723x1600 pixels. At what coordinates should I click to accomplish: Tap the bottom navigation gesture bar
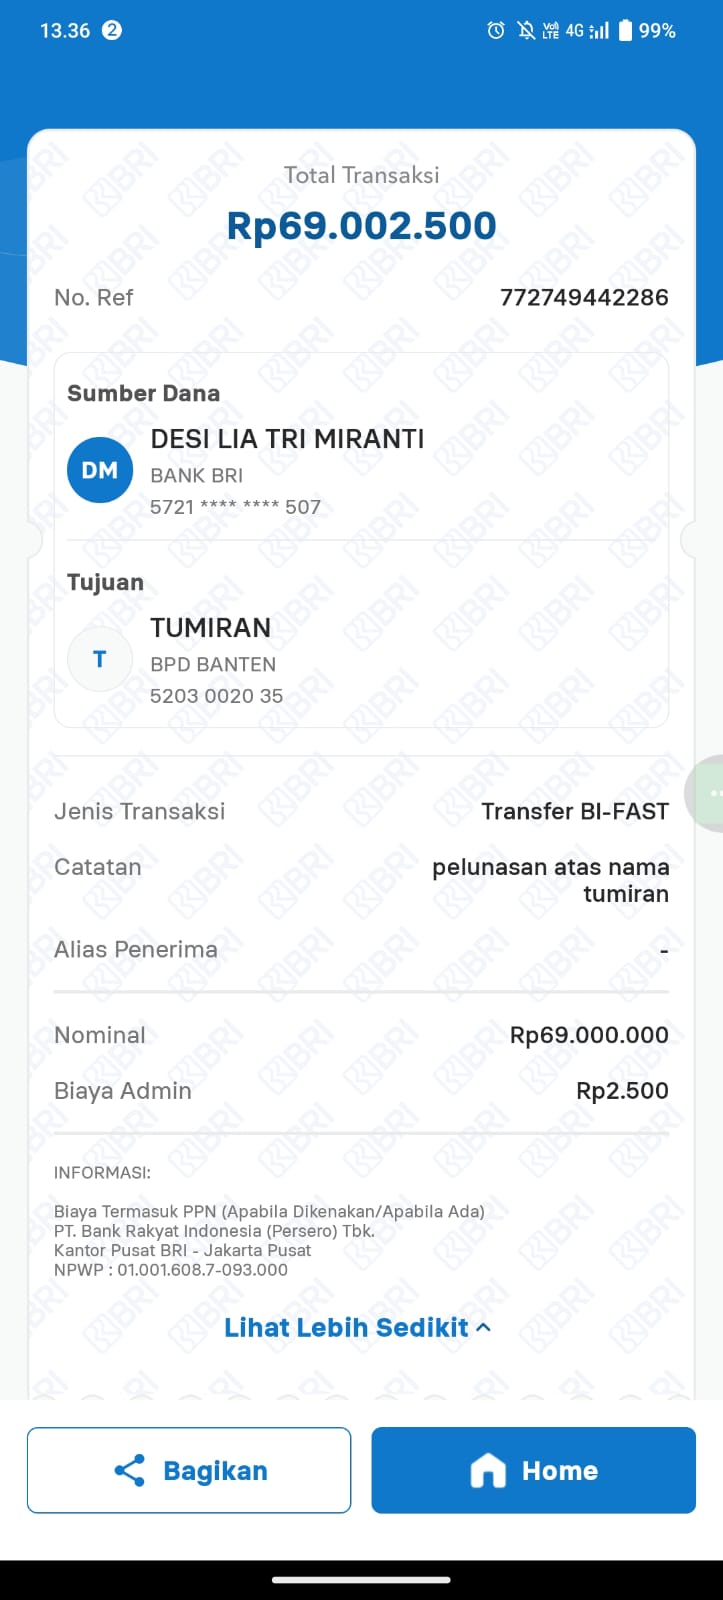(x=361, y=1580)
